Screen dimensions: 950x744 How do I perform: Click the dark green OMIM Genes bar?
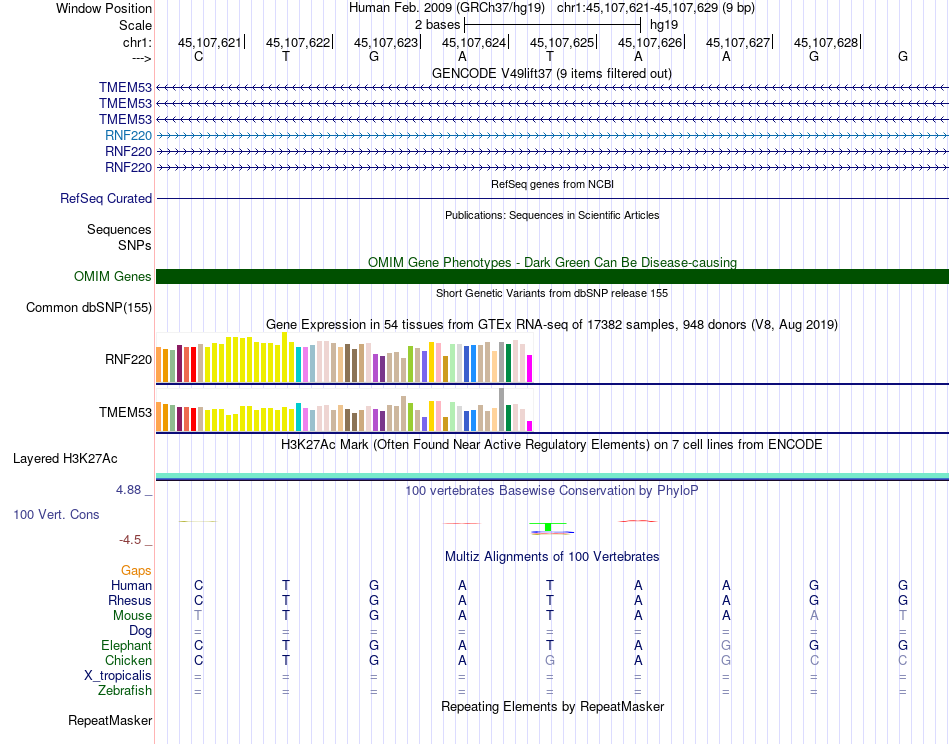tap(552, 277)
